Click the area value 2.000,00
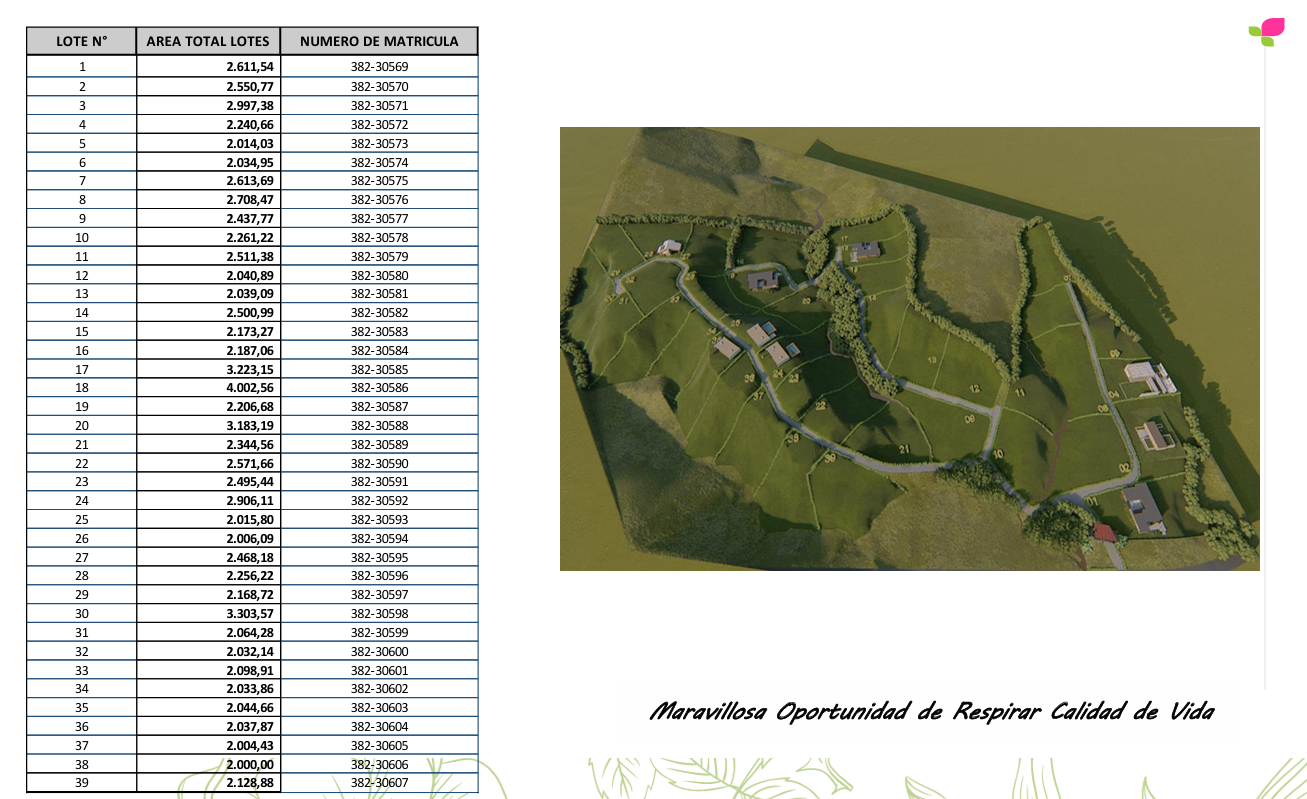This screenshot has height=799, width=1307. click(x=250, y=764)
